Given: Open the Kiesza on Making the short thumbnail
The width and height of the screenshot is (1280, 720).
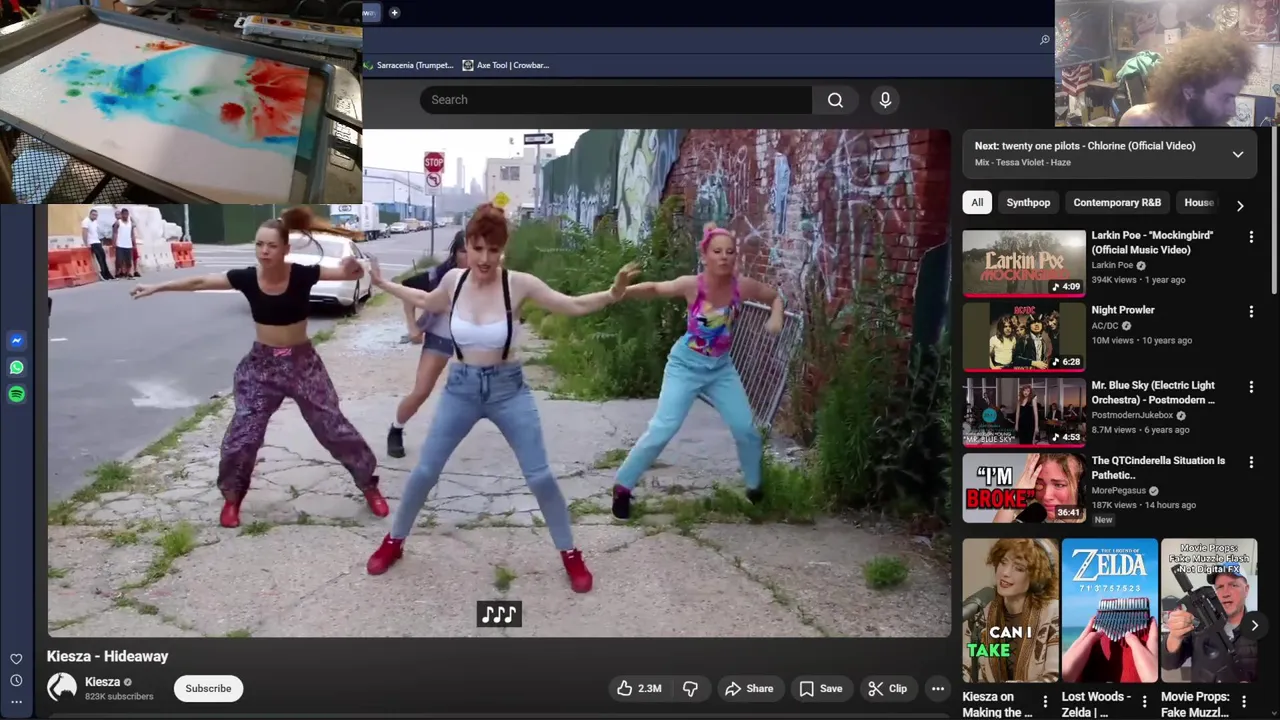Looking at the screenshot, I should tap(1010, 611).
